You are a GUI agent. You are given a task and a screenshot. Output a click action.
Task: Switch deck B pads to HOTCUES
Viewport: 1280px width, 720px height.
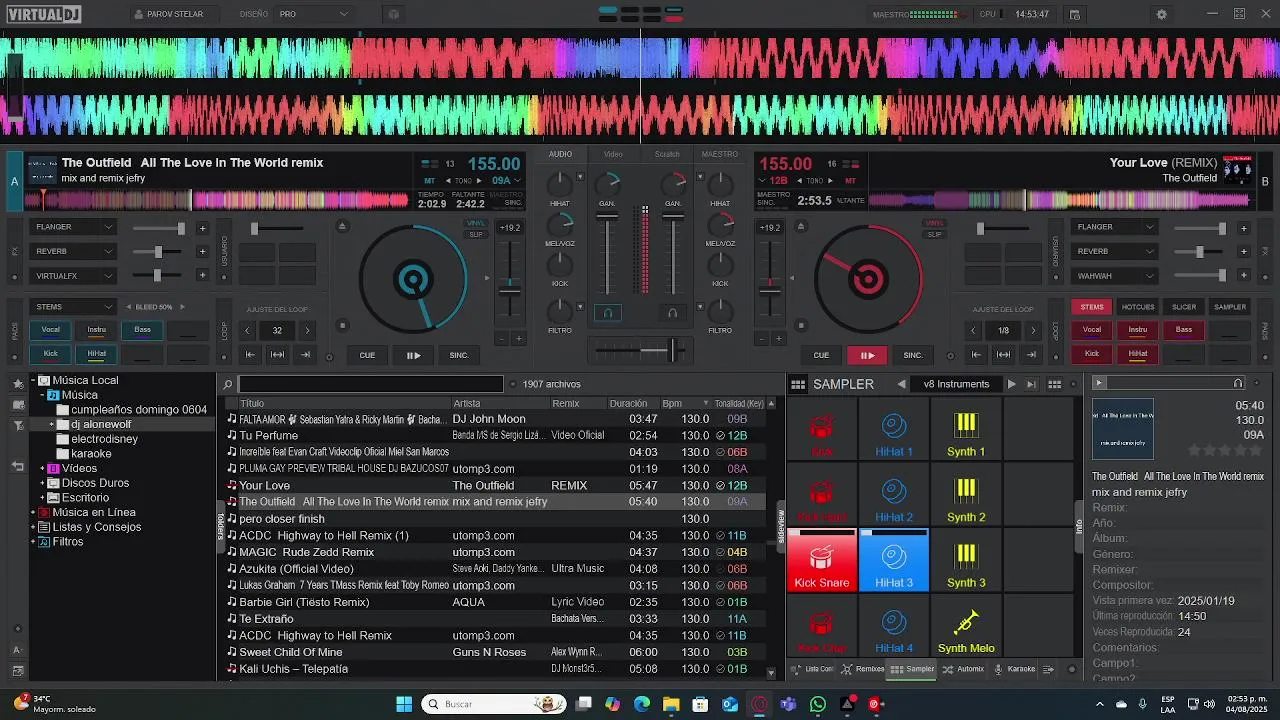click(1138, 307)
